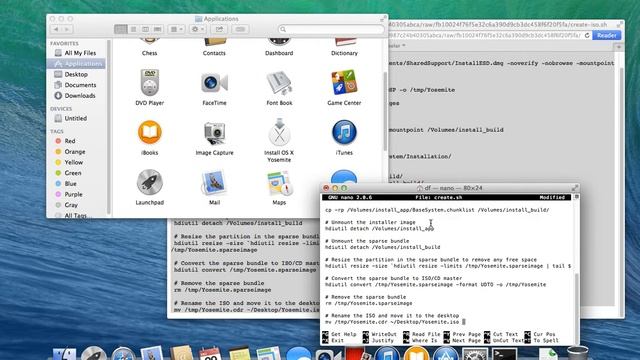The image size is (640, 360).
Task: Select the Mail app icon
Action: 214,183
